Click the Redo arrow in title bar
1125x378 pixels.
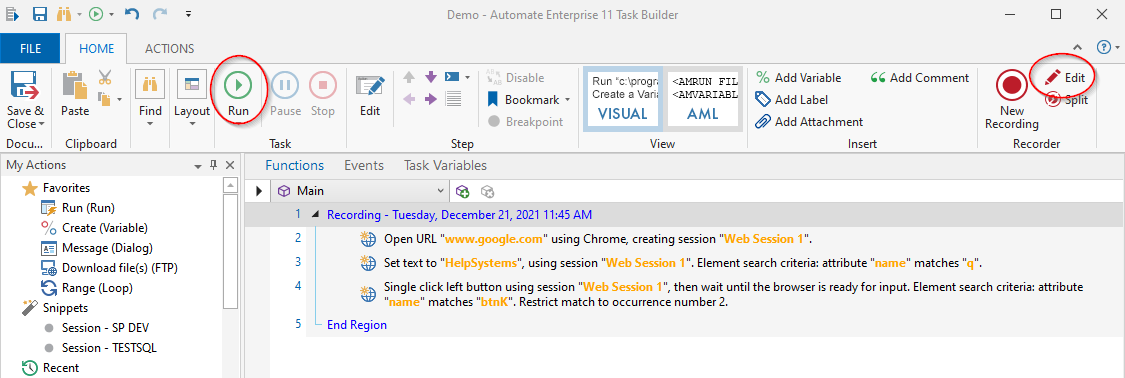tap(160, 14)
